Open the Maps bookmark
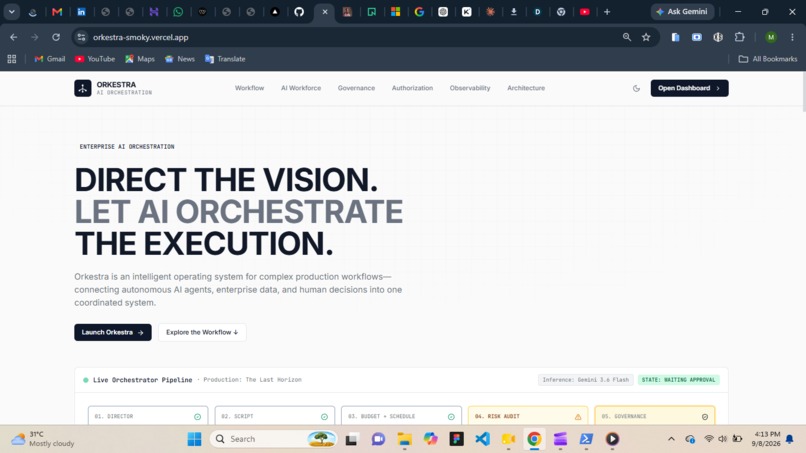This screenshot has width=806, height=453. 140,59
